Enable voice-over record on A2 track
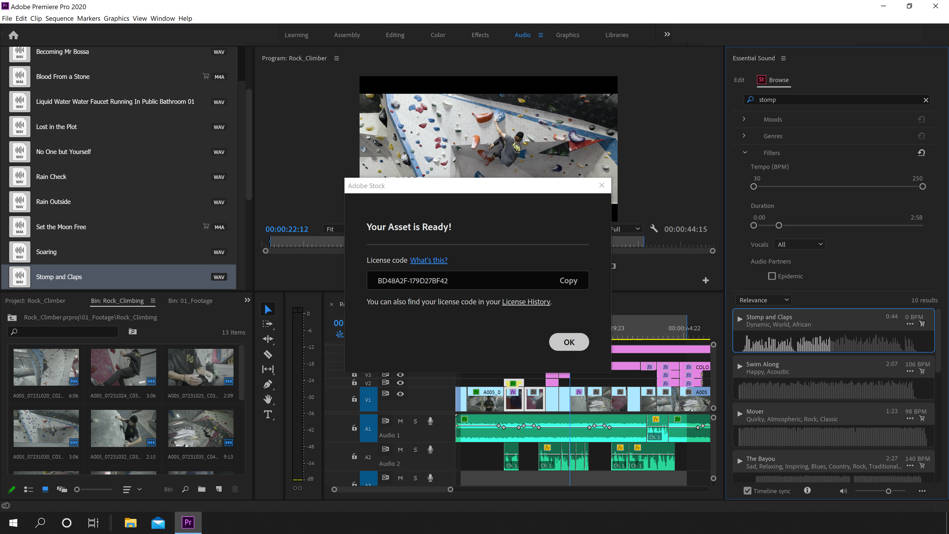The width and height of the screenshot is (949, 534). click(430, 449)
